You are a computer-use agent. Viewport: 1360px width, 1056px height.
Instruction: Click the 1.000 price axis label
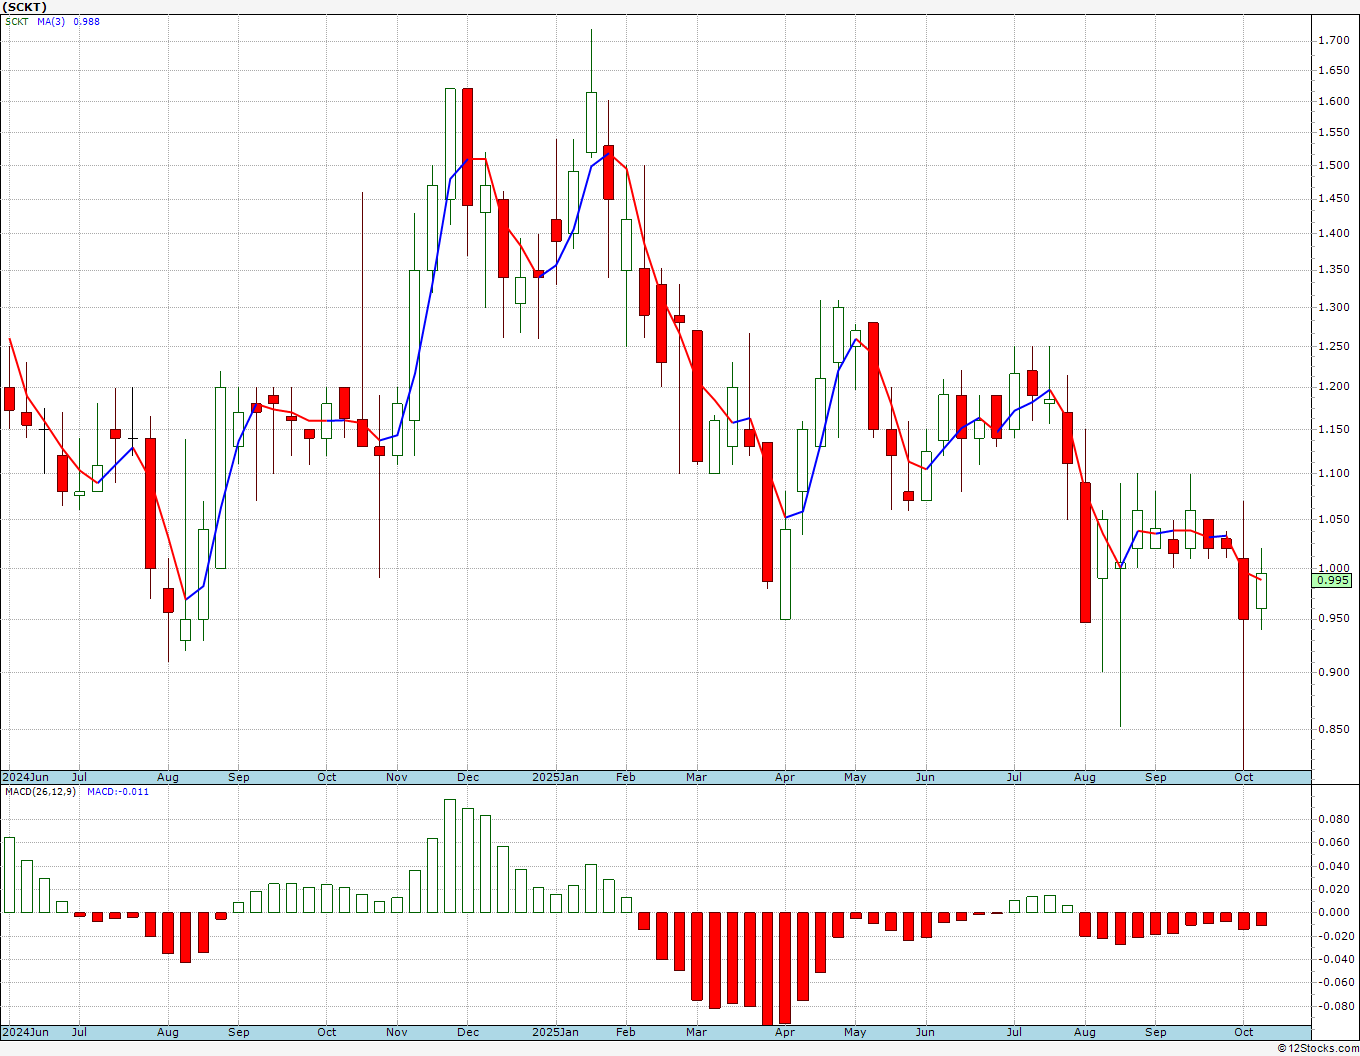coord(1333,569)
